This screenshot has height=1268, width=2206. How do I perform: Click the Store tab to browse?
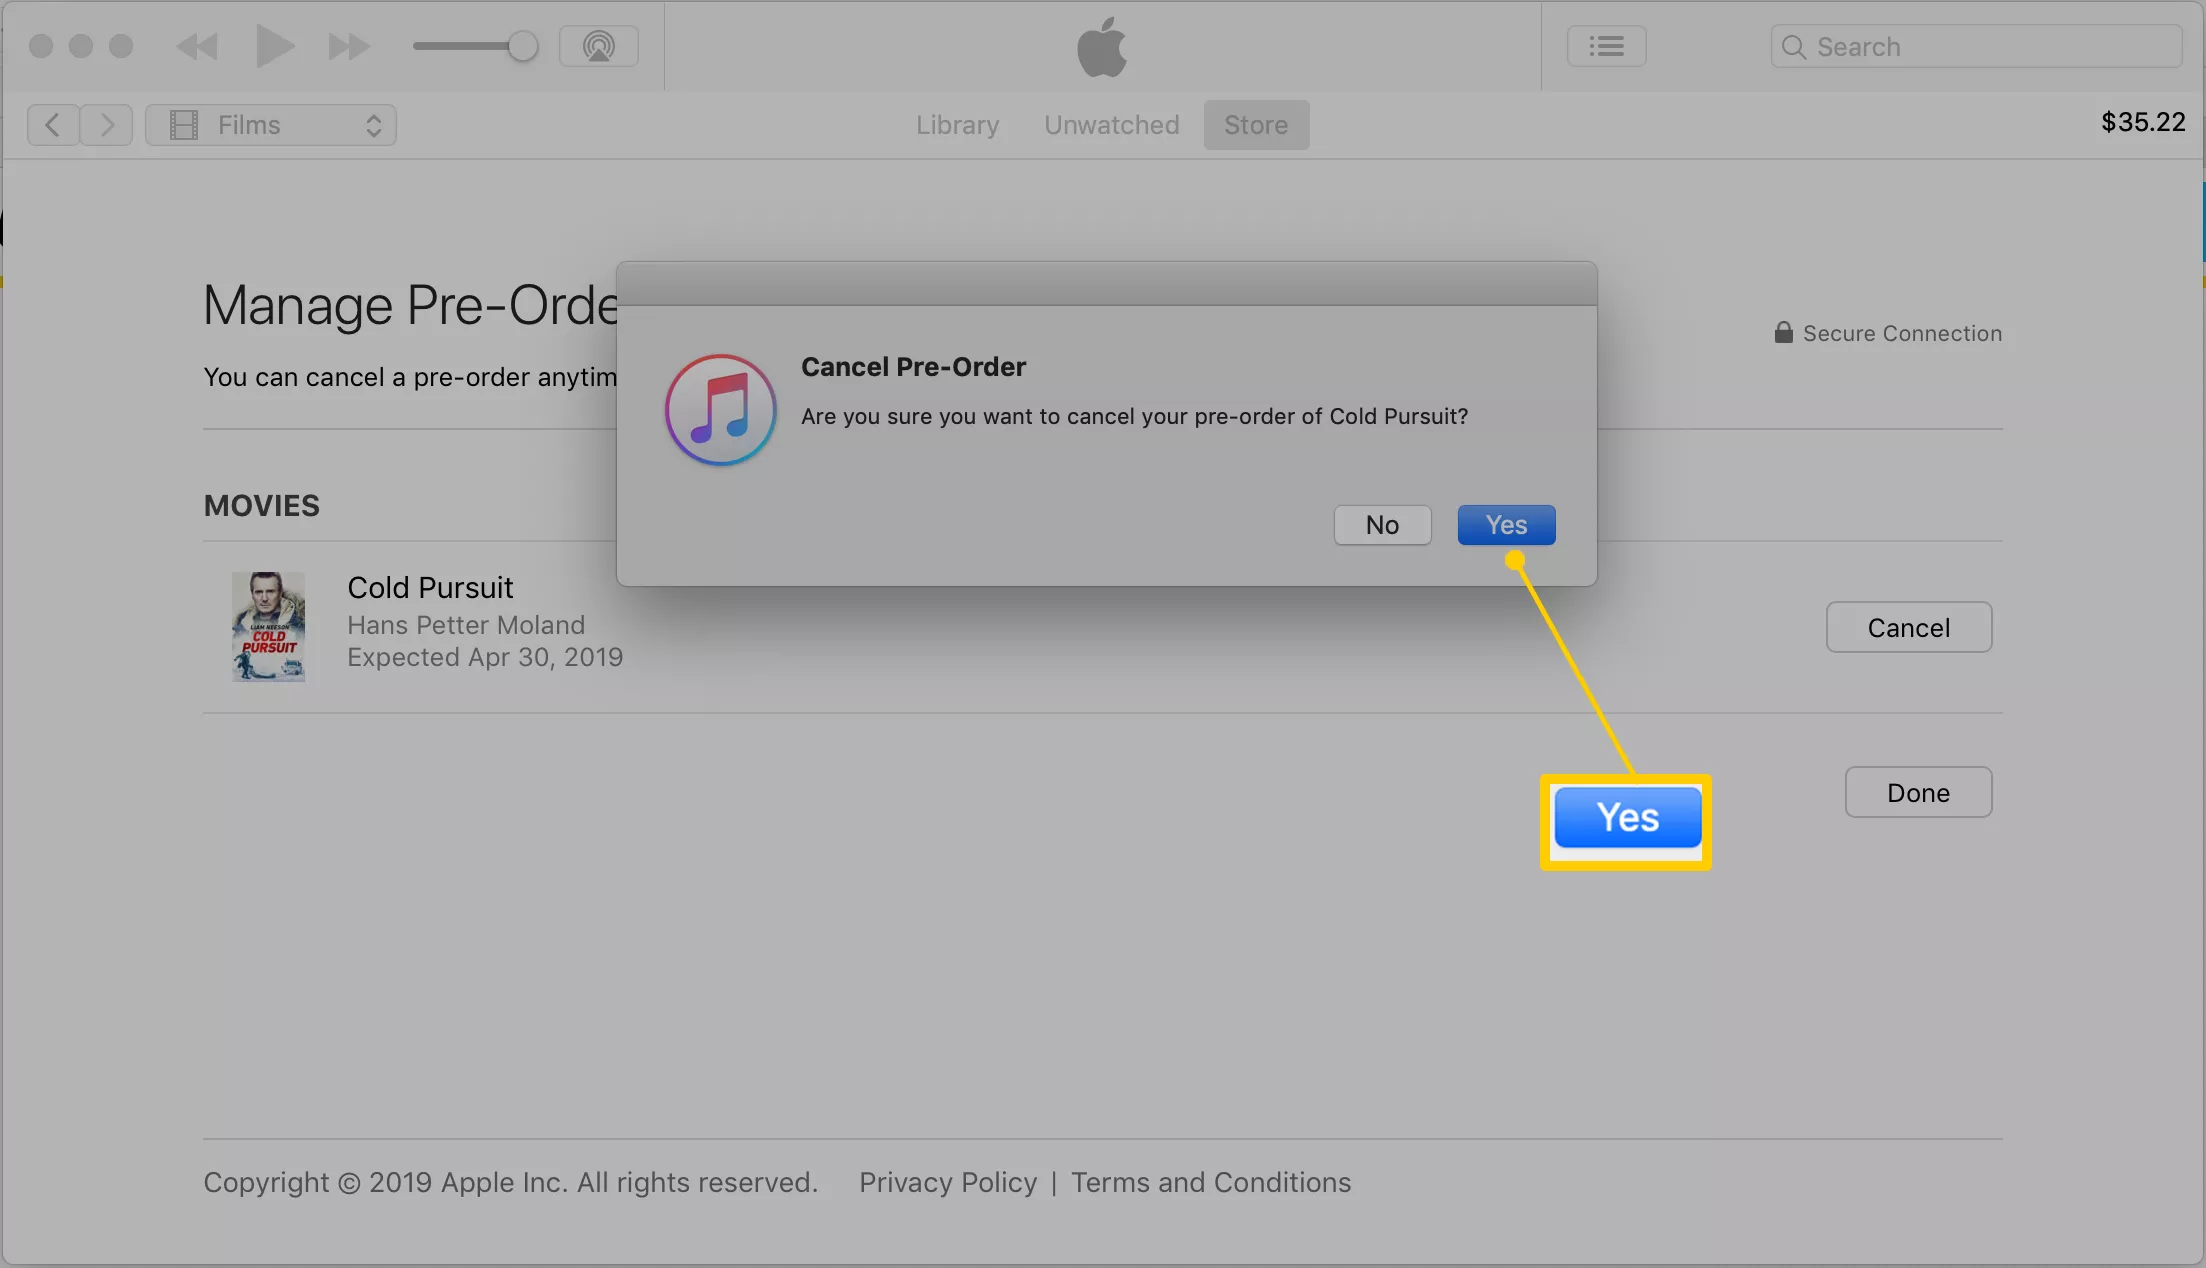click(1256, 123)
